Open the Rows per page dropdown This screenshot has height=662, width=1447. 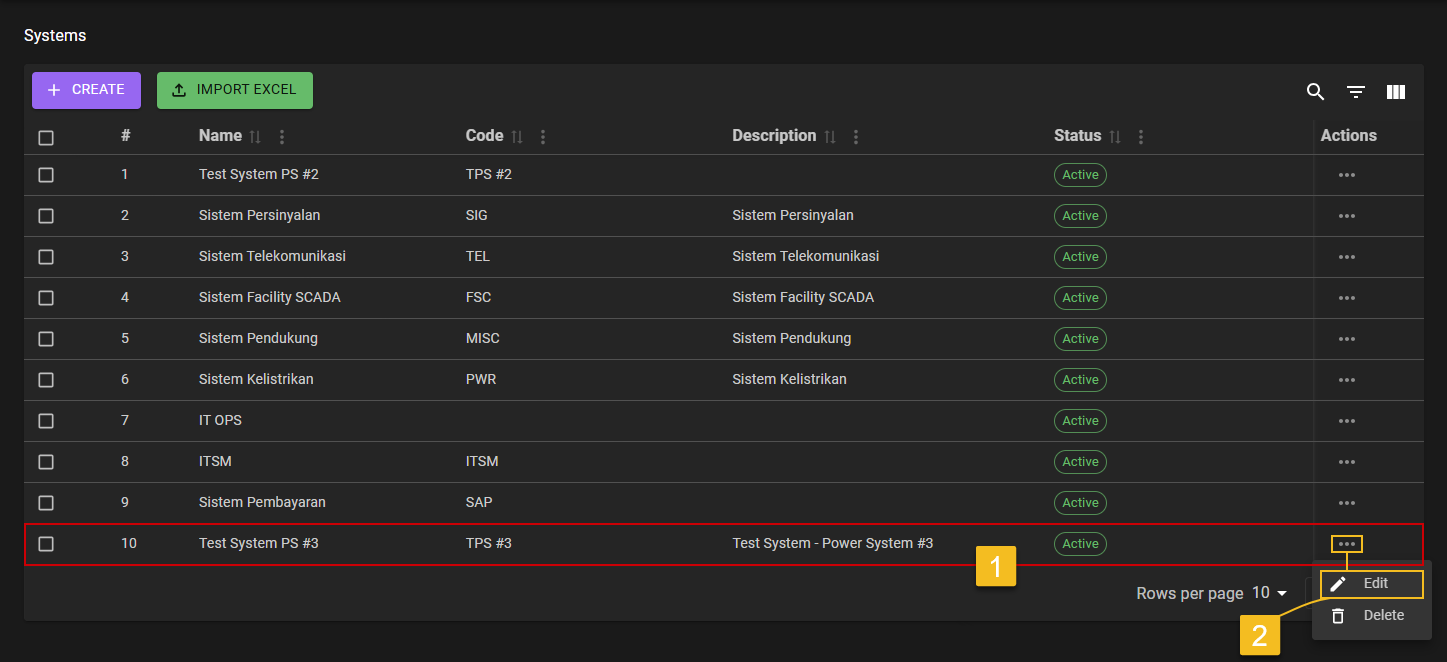(x=1268, y=592)
